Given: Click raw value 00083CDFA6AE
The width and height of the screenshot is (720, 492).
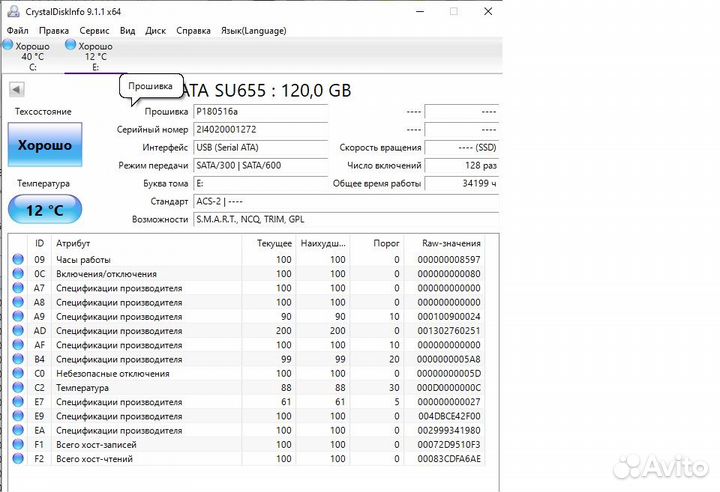Looking at the screenshot, I should point(449,459).
